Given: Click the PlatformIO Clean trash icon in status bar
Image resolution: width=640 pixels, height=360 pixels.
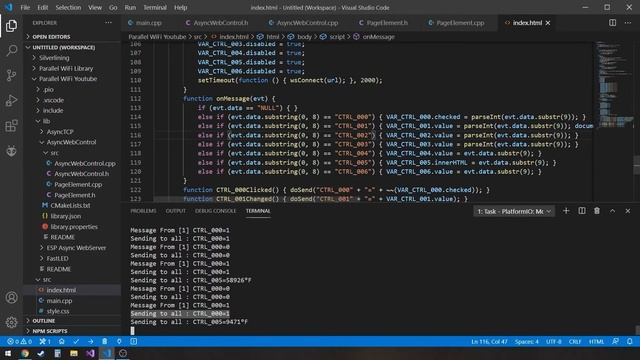Looking at the screenshot, I should coord(104,341).
